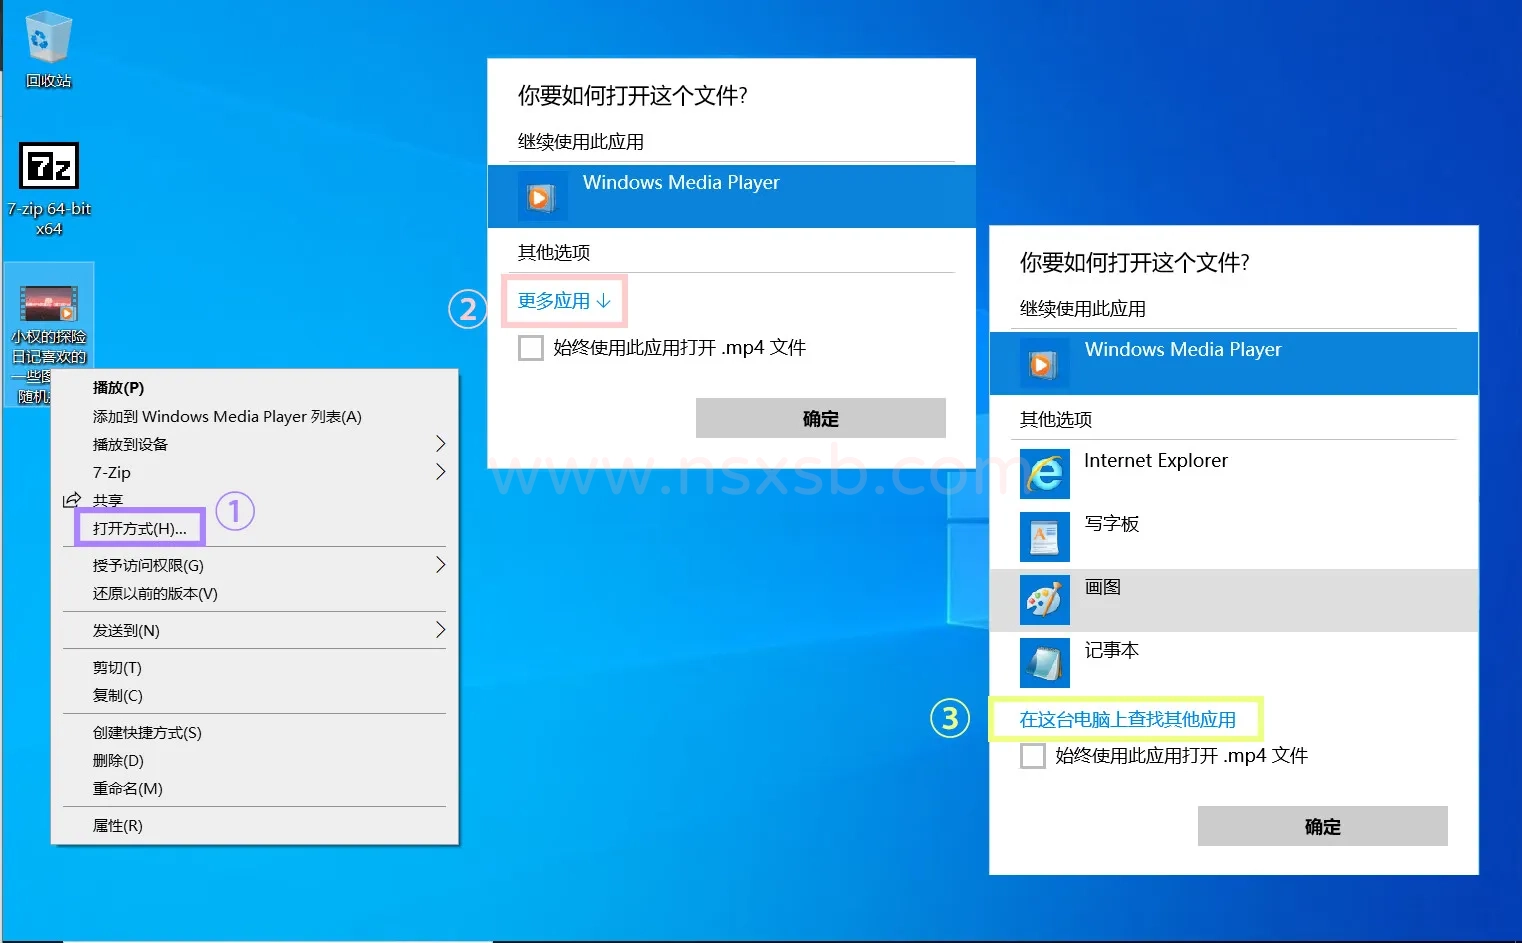Viewport: 1522px width, 943px height.
Task: Click 确定 button in the left dialog
Action: [x=821, y=418]
